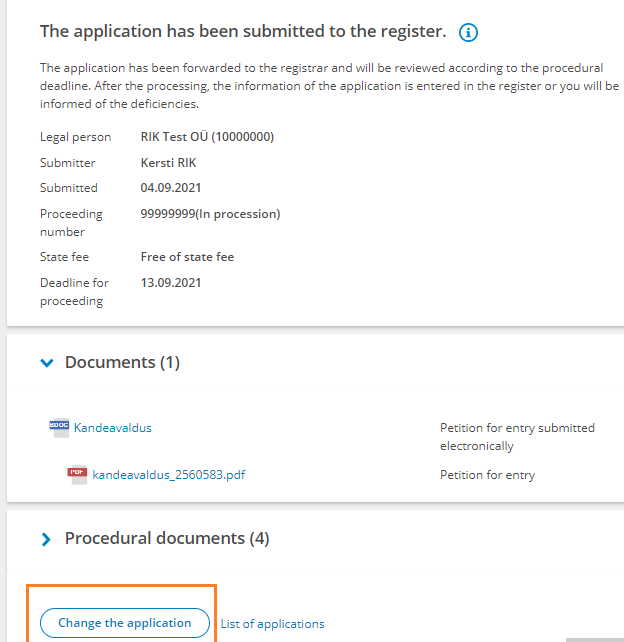Click the blue info icon beside heading
The width and height of the screenshot is (624, 642).
[468, 32]
